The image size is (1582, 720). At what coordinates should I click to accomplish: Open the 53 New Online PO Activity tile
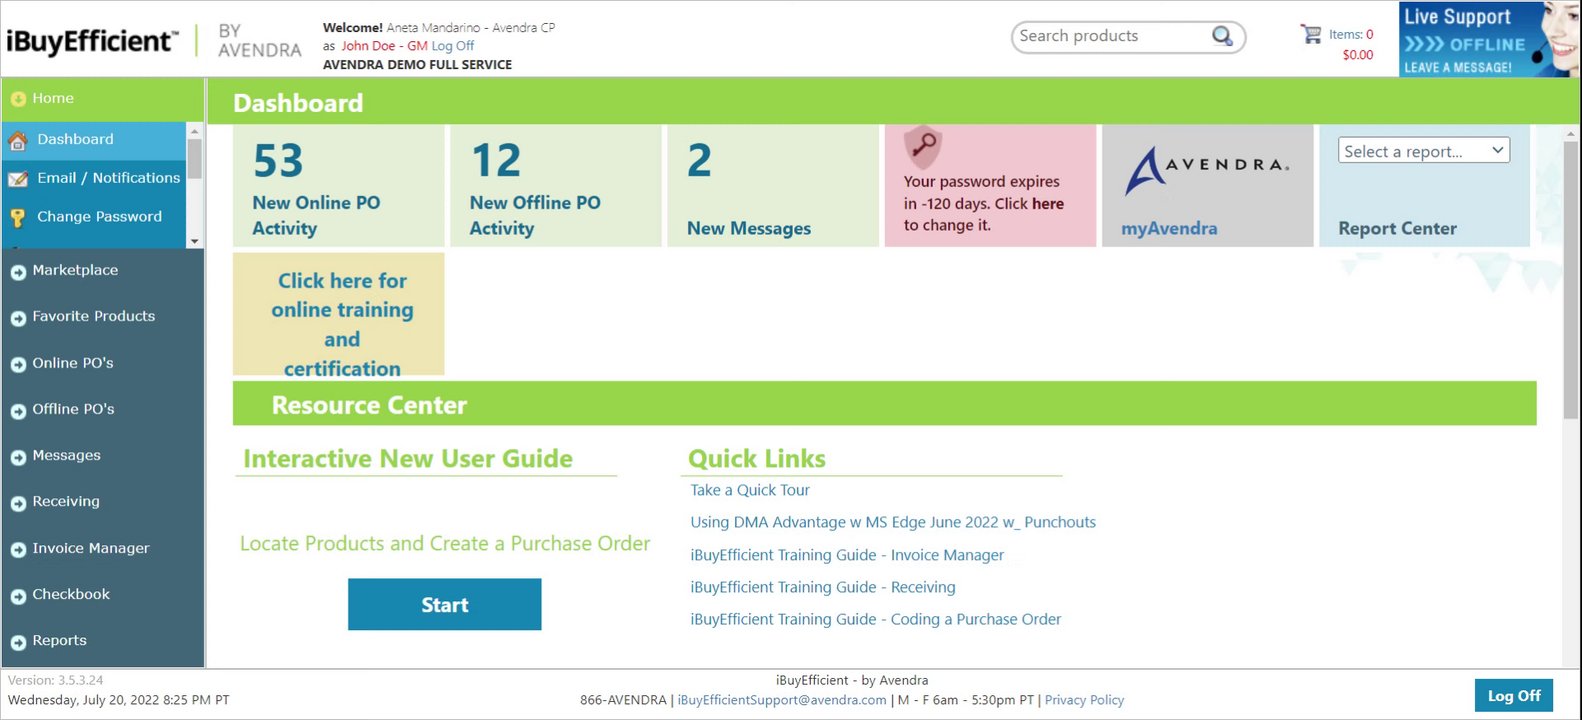coord(338,186)
